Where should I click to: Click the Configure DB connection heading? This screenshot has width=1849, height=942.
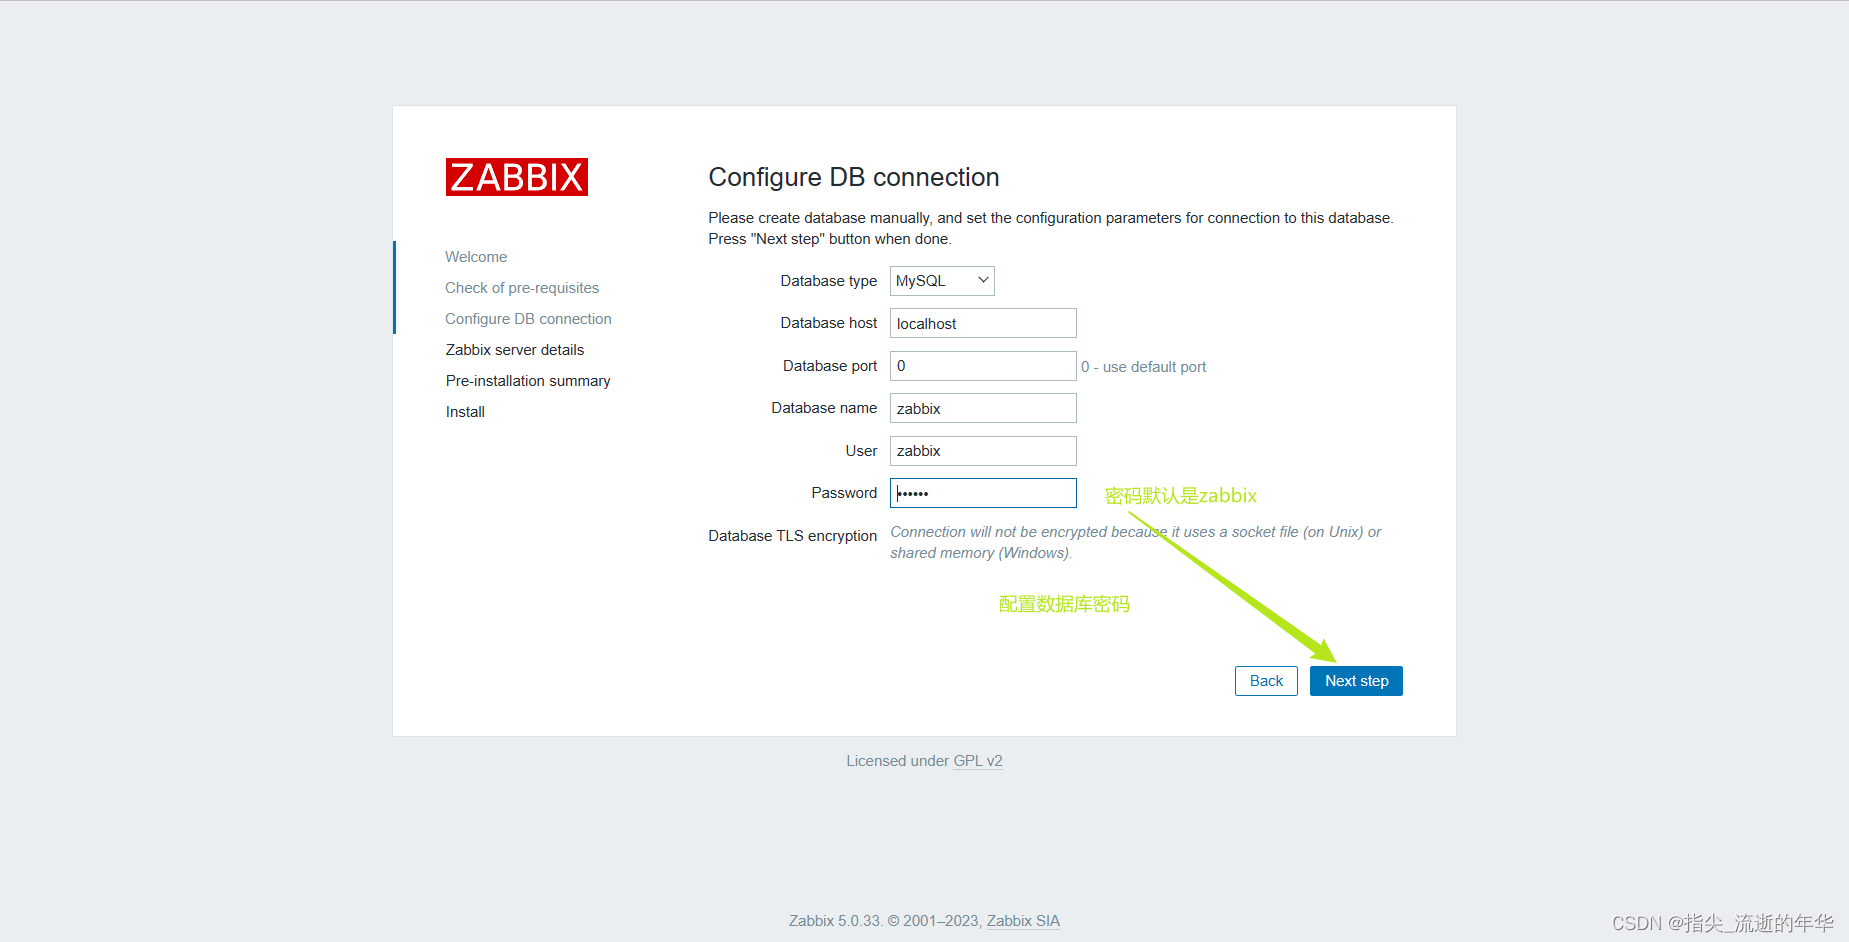[x=854, y=177]
